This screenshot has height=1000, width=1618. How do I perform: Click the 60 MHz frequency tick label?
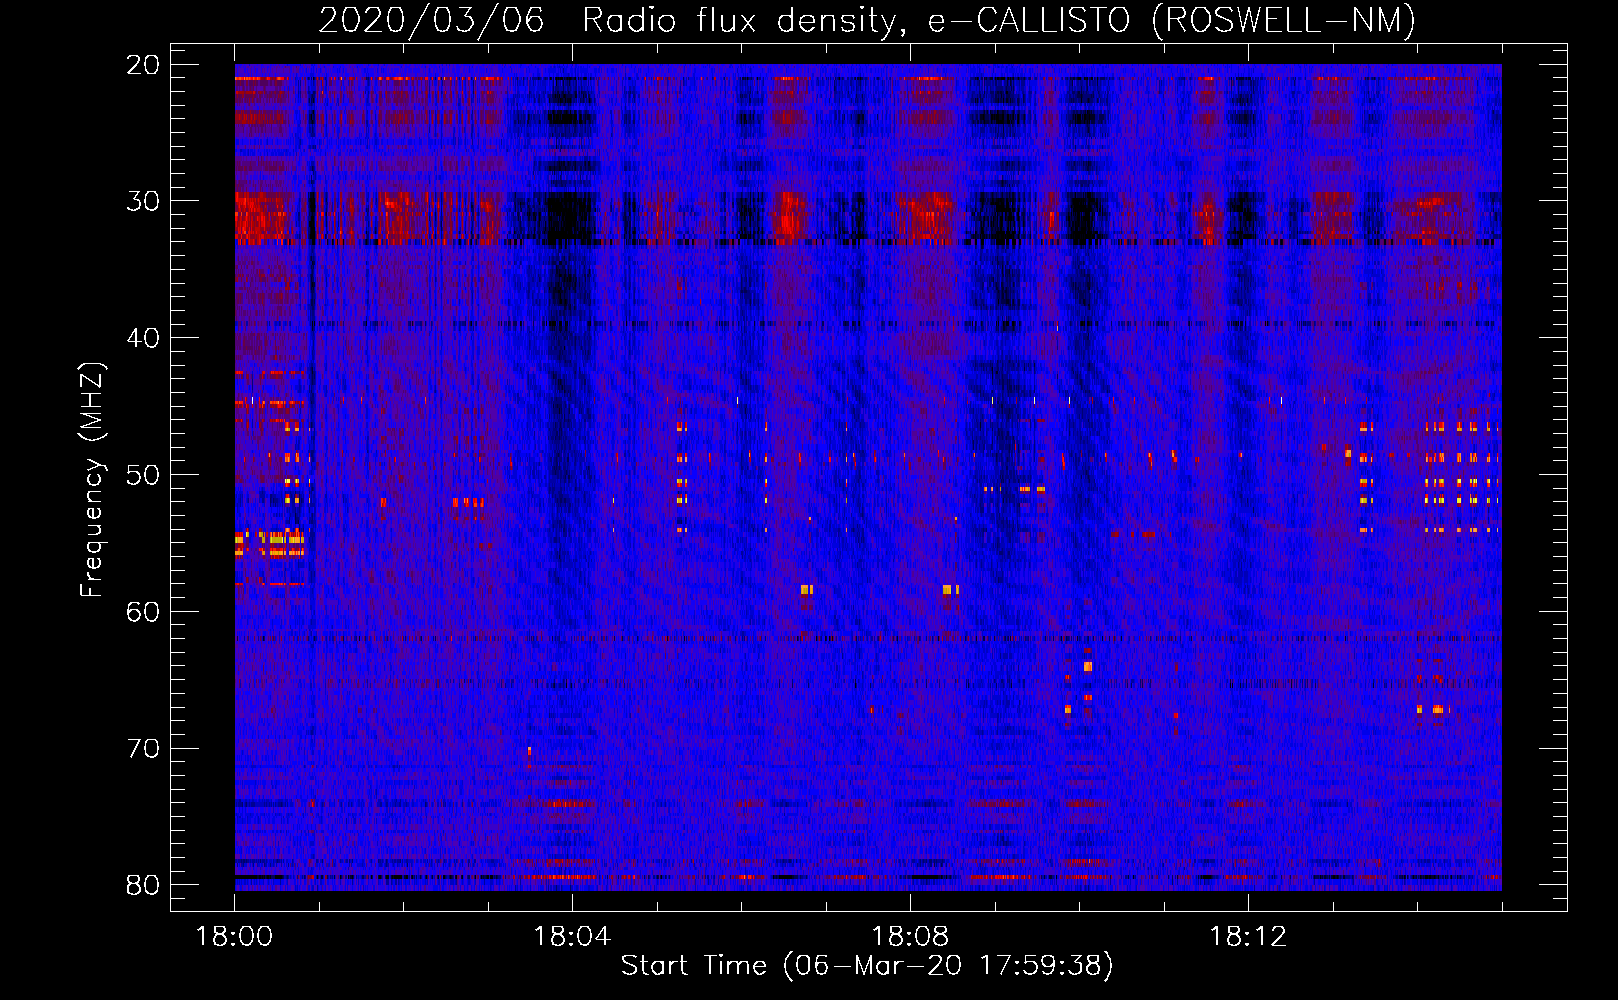click(x=143, y=612)
